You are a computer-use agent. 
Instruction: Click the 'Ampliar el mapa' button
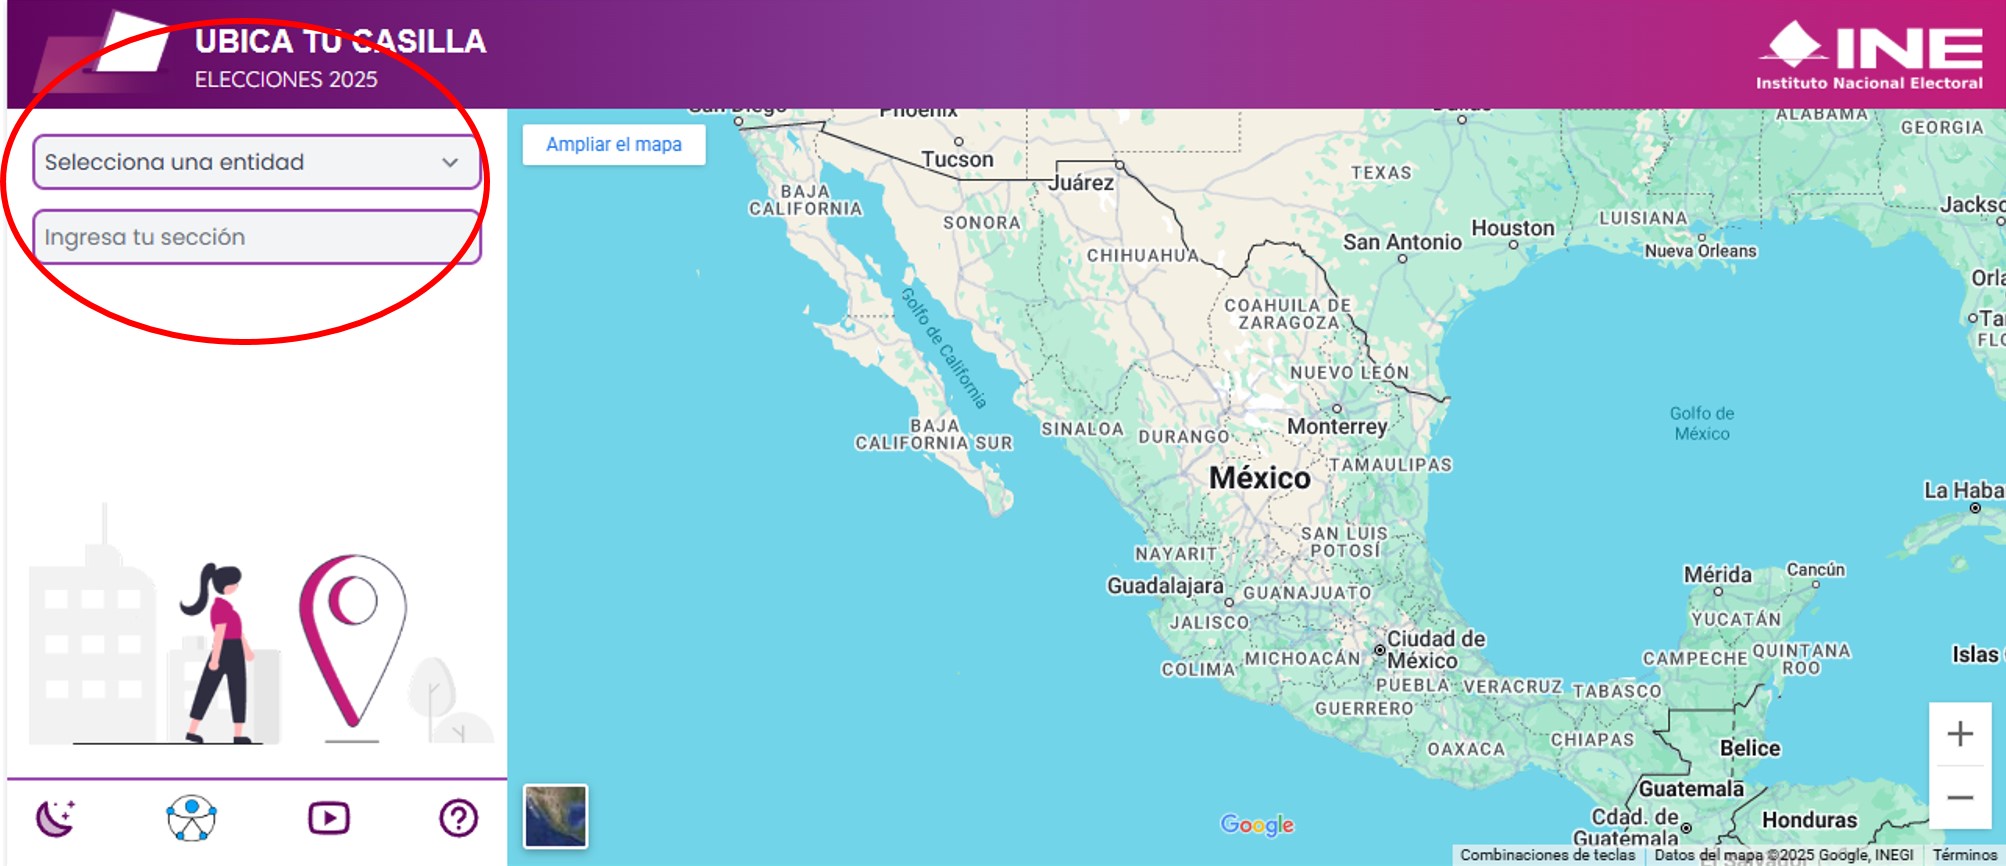(614, 144)
